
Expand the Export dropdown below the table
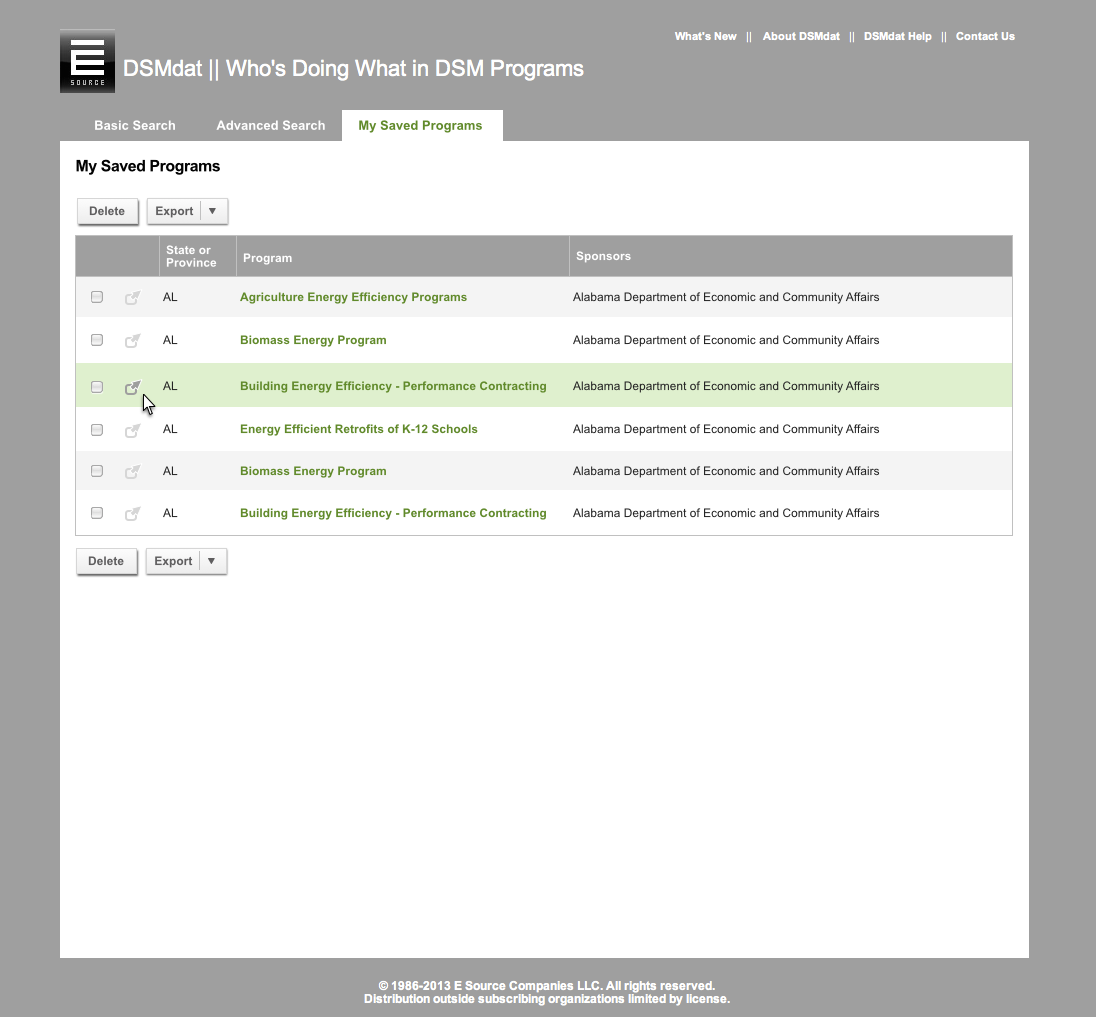click(x=212, y=561)
